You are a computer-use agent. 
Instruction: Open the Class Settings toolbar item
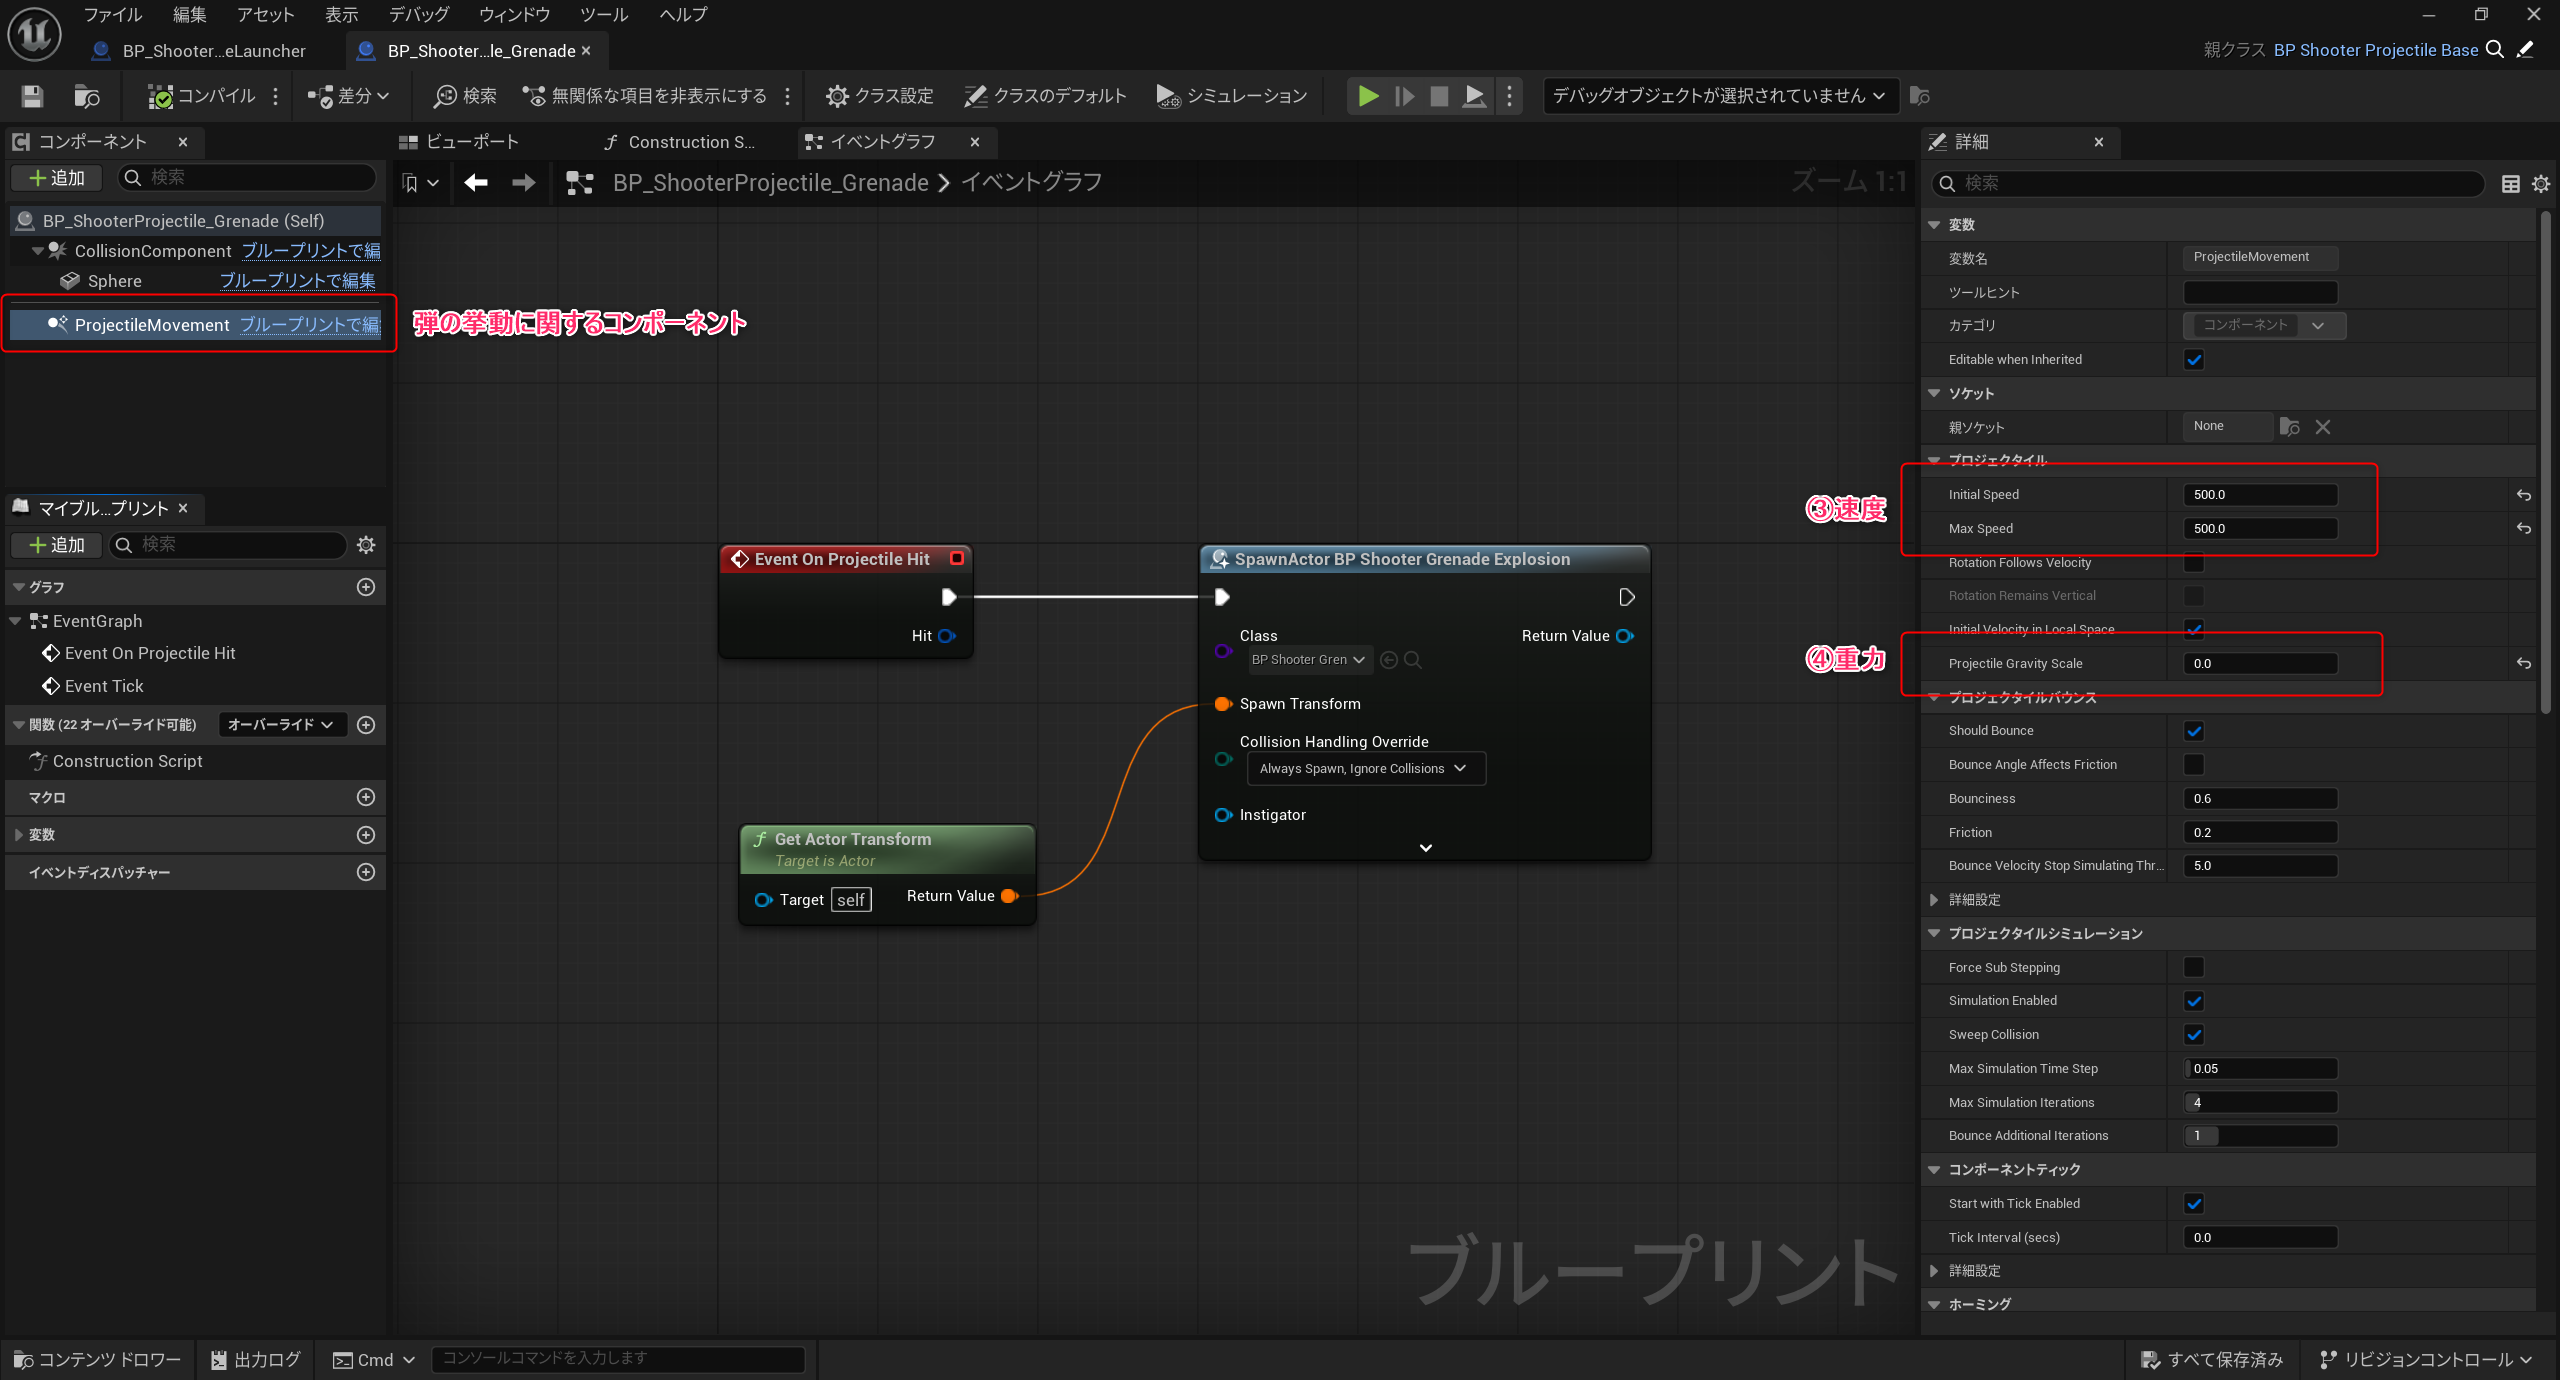point(880,96)
